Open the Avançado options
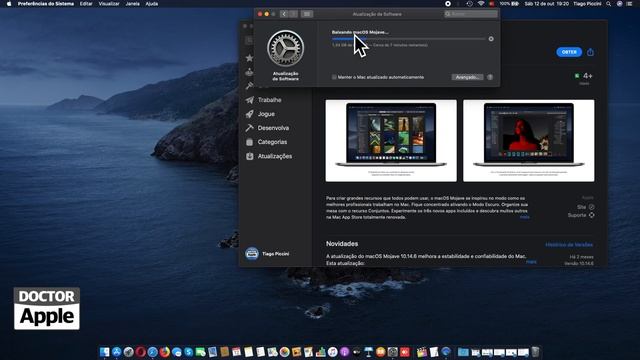The width and height of the screenshot is (640, 360). (x=467, y=77)
